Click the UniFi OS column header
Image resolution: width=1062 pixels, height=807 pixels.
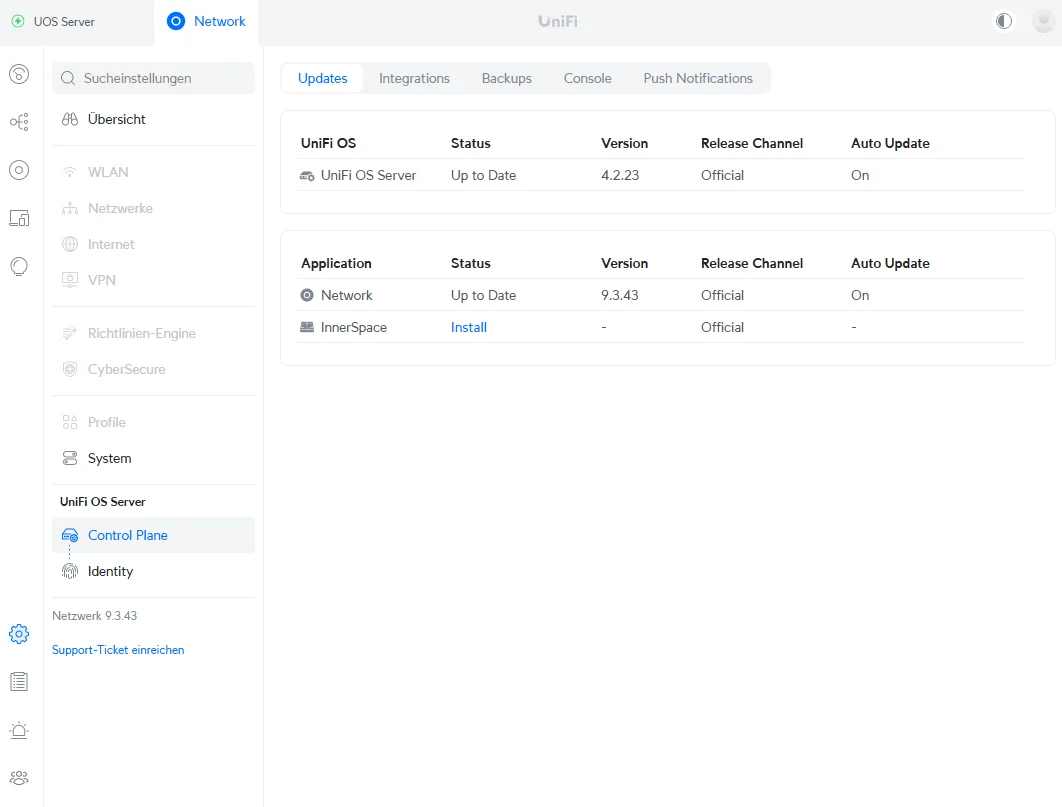pos(328,144)
